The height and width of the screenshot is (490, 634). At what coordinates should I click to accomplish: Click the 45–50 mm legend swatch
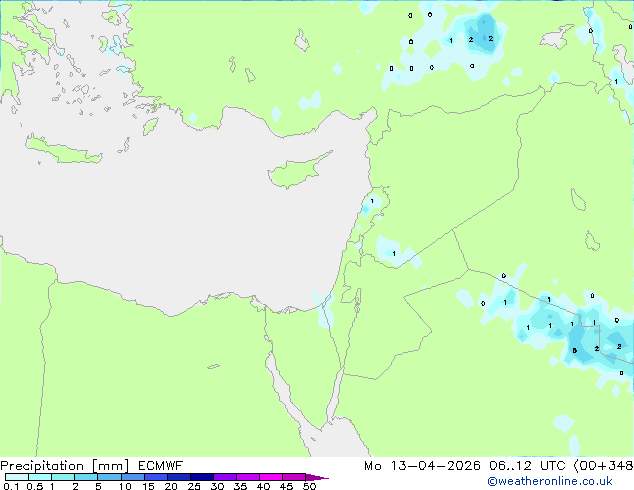[294, 477]
